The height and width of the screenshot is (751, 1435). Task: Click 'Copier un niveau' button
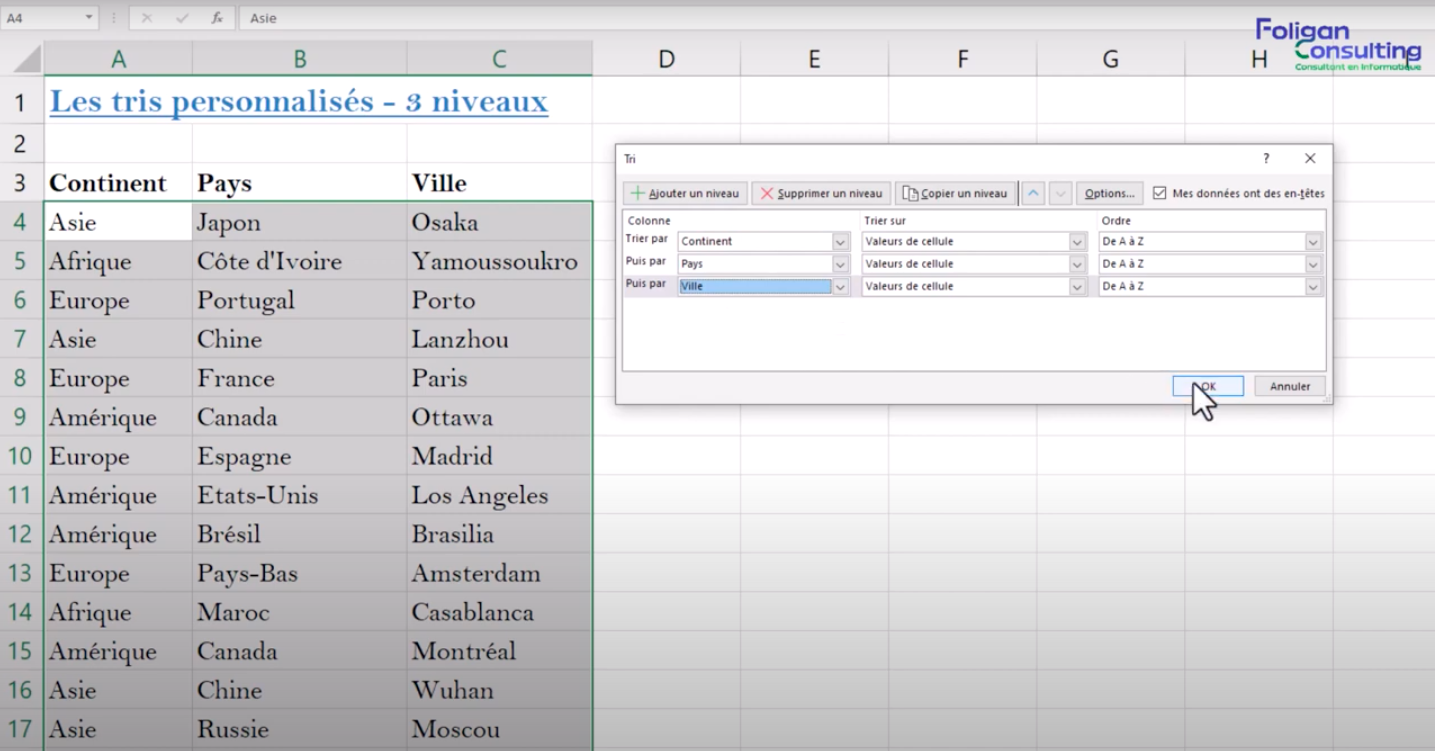(955, 193)
